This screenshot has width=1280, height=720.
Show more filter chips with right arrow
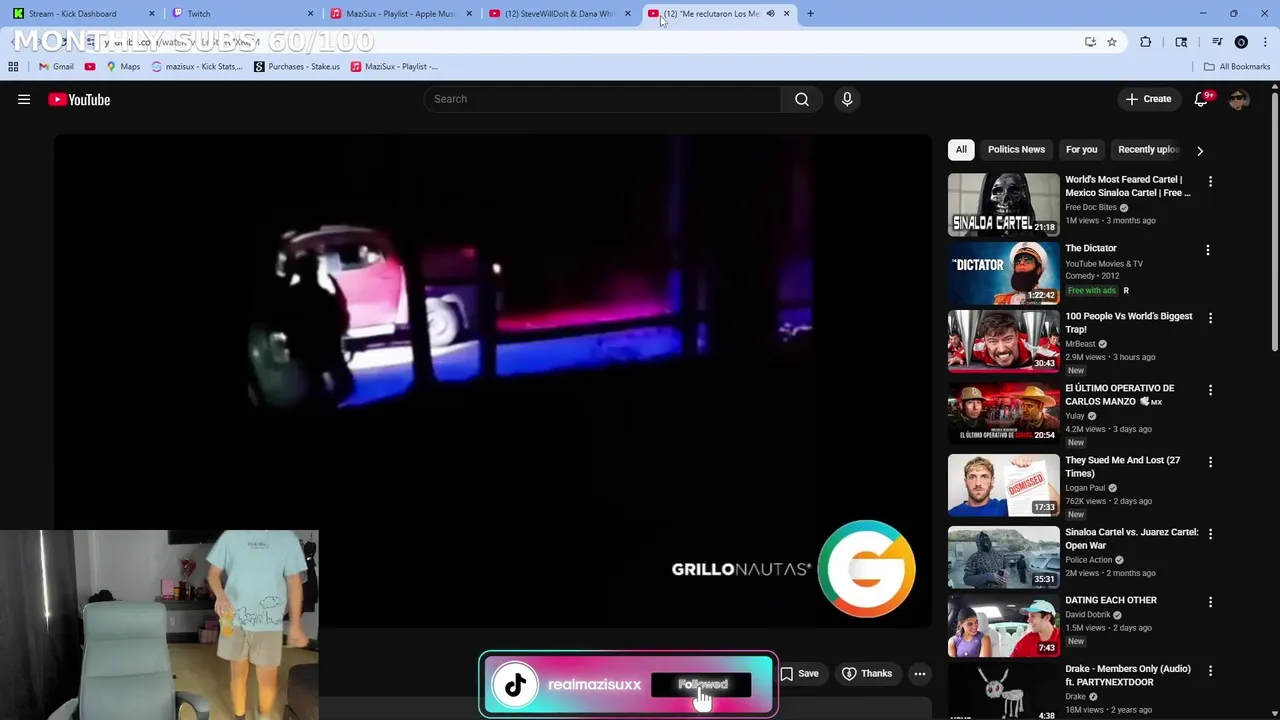point(1200,150)
